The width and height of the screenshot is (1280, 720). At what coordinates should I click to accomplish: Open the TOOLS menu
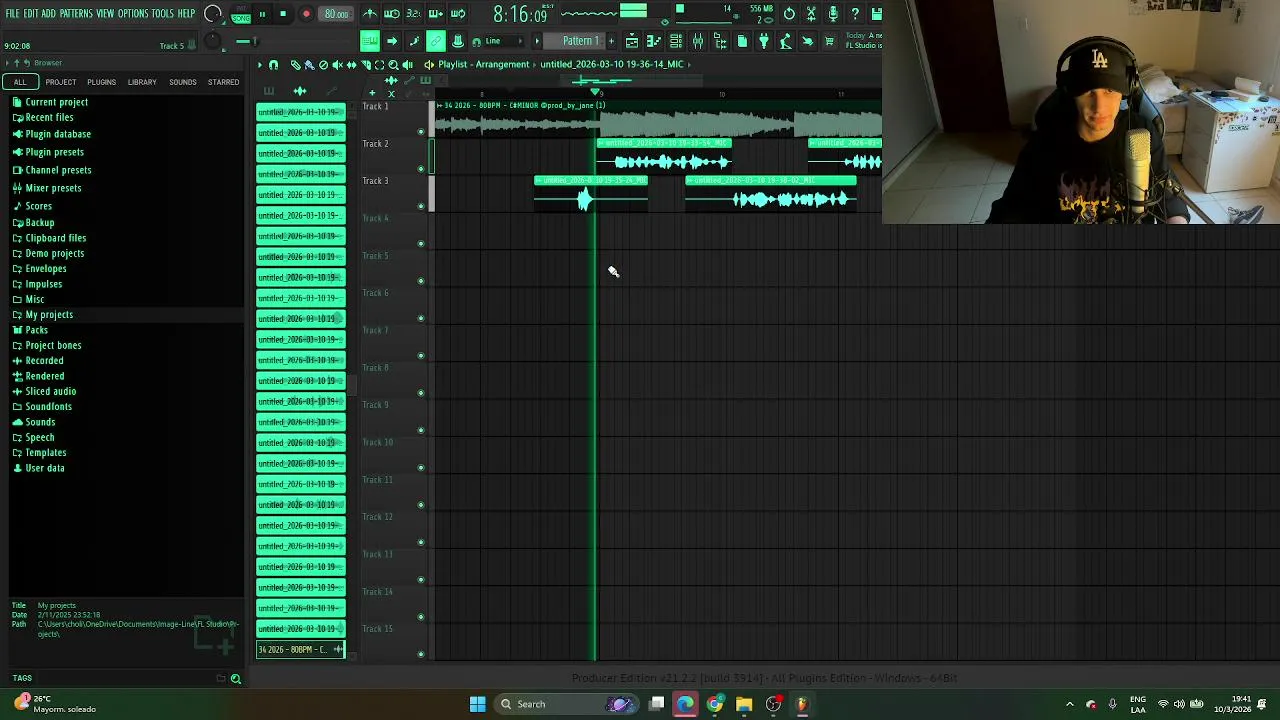163,14
